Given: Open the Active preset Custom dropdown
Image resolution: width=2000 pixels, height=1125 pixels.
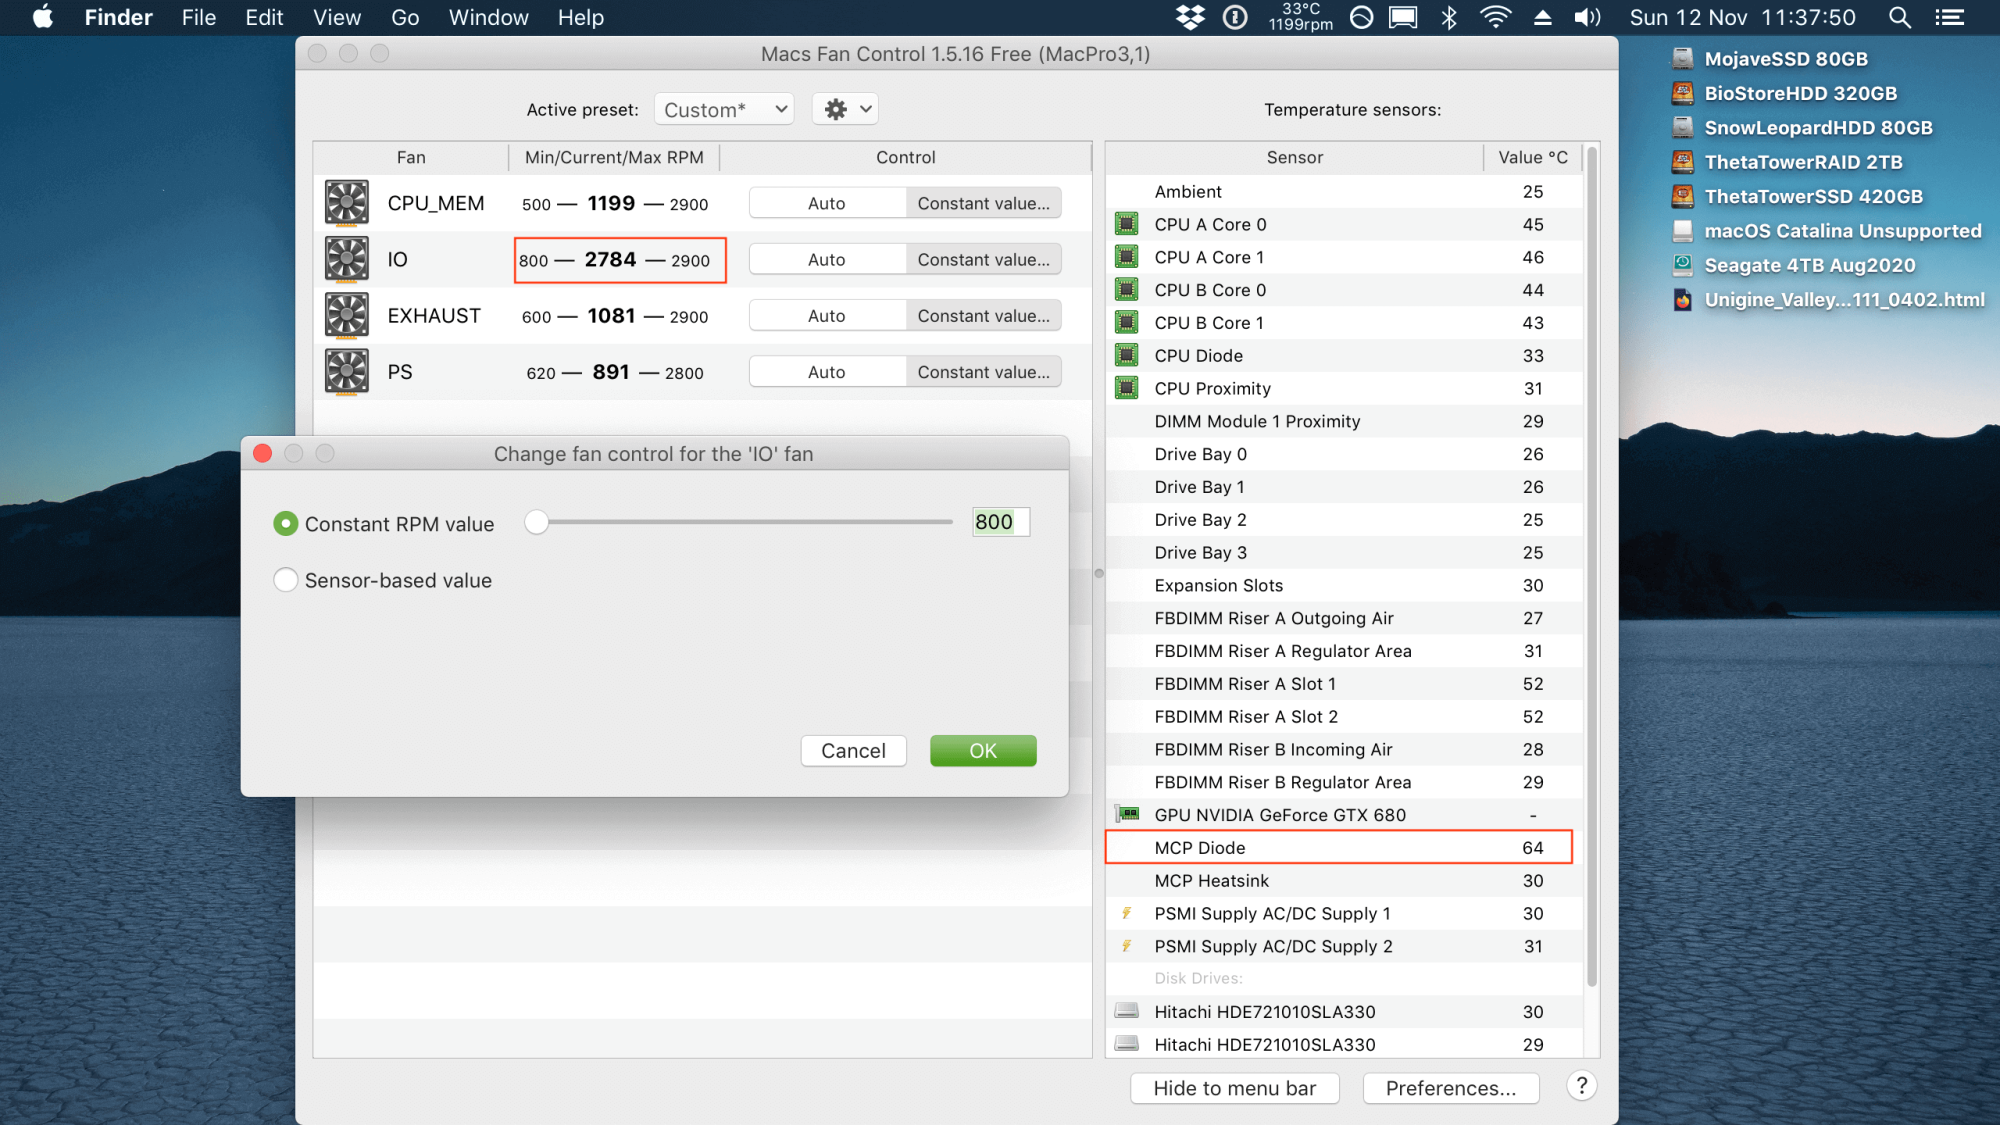Looking at the screenshot, I should coord(724,109).
